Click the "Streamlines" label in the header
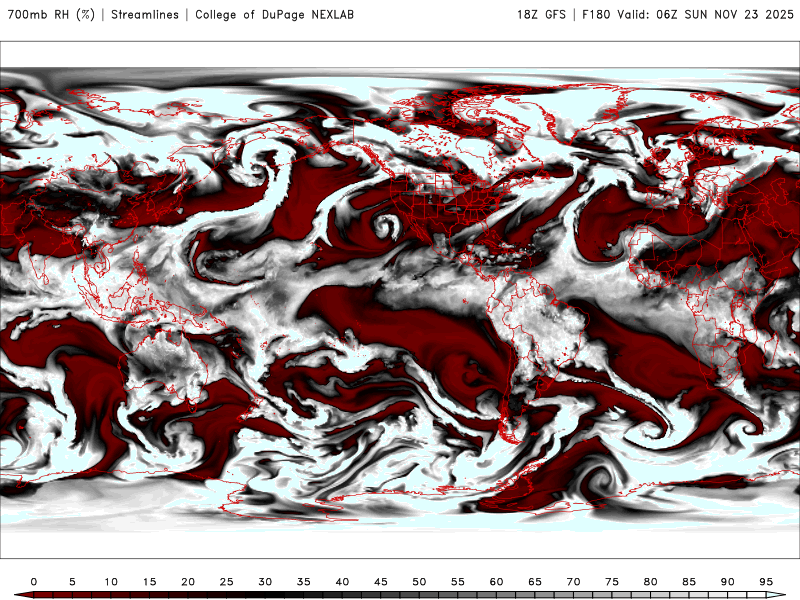Screen dimensions: 800x600 coord(145,14)
